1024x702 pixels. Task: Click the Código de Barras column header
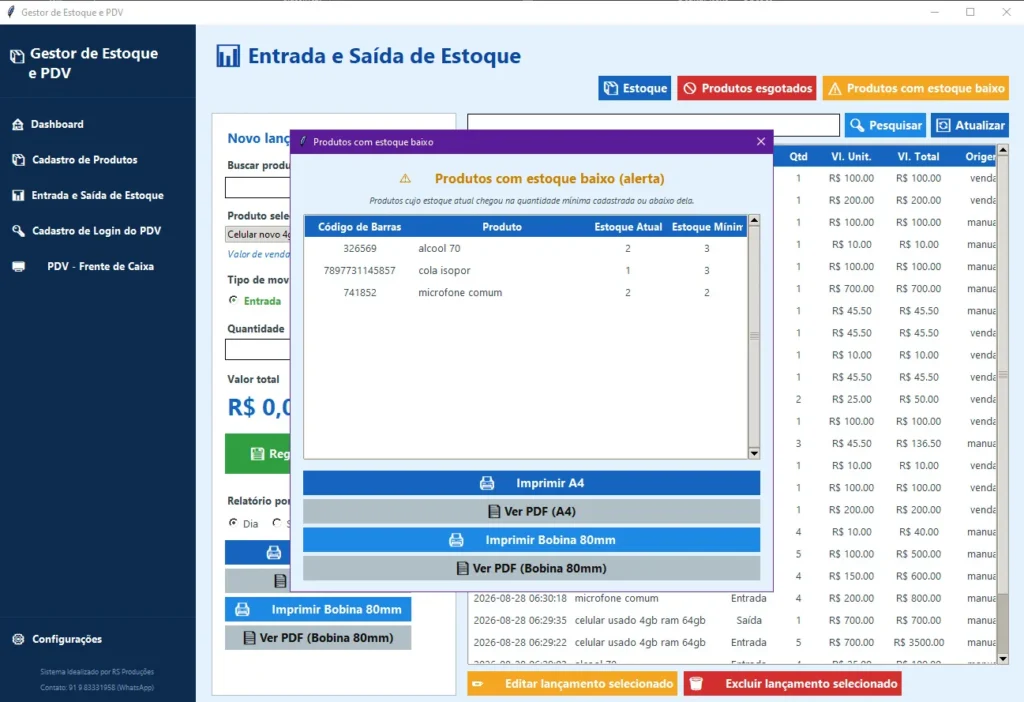[359, 227]
